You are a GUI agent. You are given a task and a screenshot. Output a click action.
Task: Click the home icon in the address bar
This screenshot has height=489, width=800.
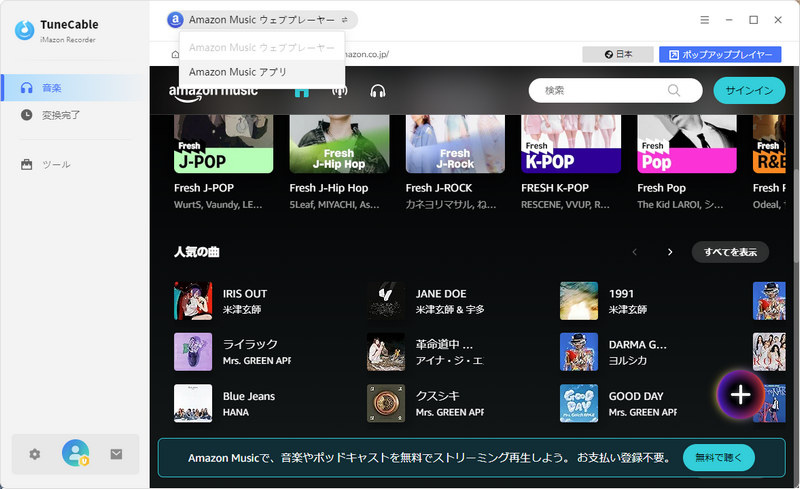175,54
